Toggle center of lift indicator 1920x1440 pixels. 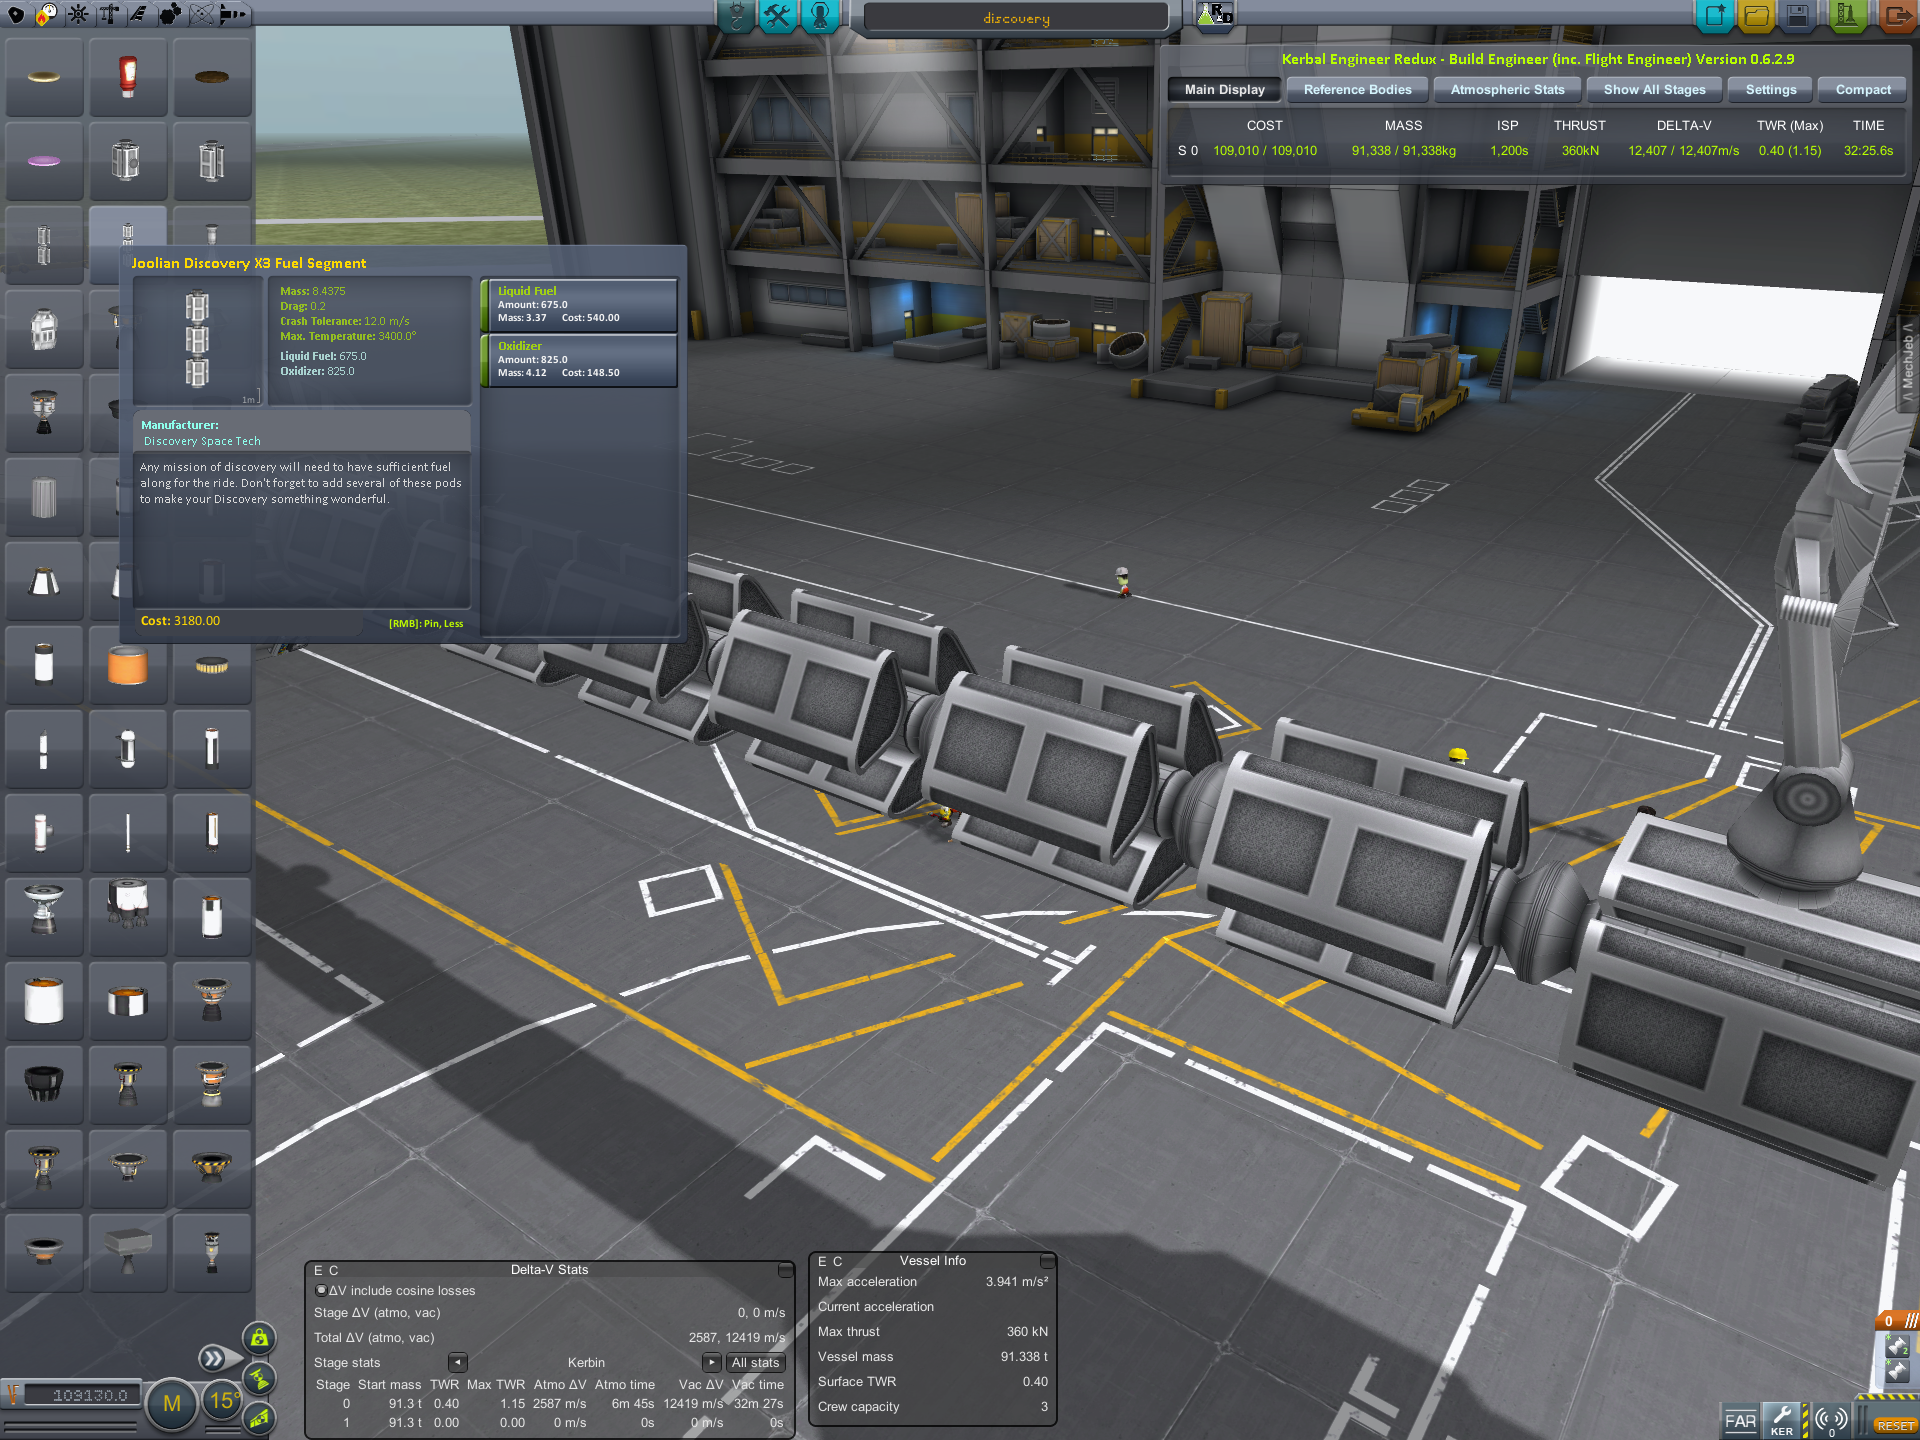click(259, 1418)
